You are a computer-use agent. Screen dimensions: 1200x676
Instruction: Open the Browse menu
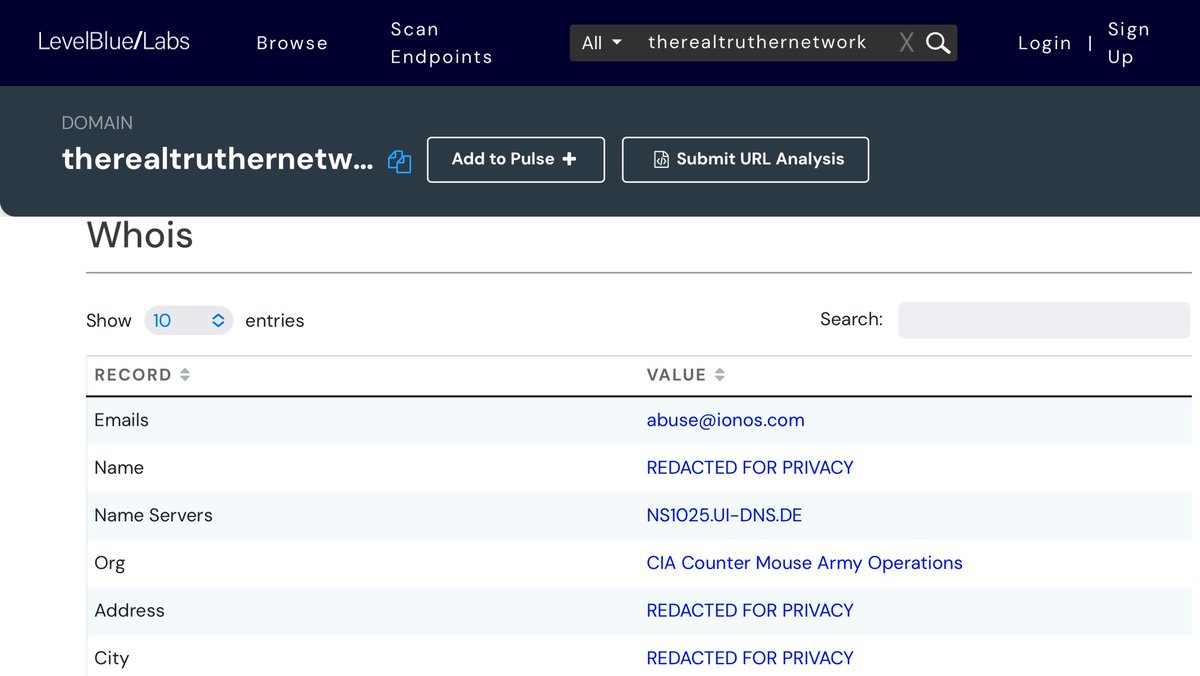click(x=292, y=43)
